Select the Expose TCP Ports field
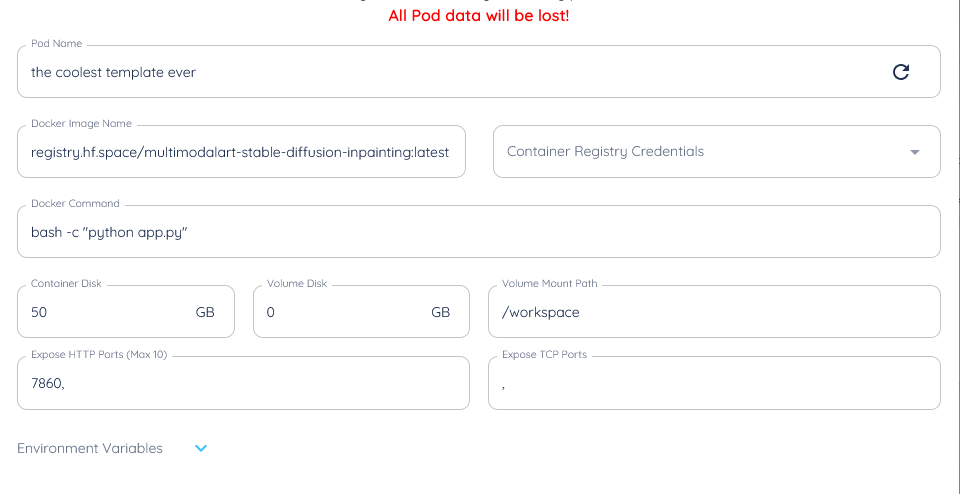 pos(714,383)
